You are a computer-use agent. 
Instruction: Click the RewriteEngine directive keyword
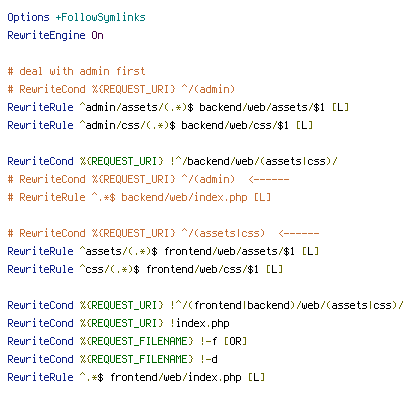pos(46,35)
